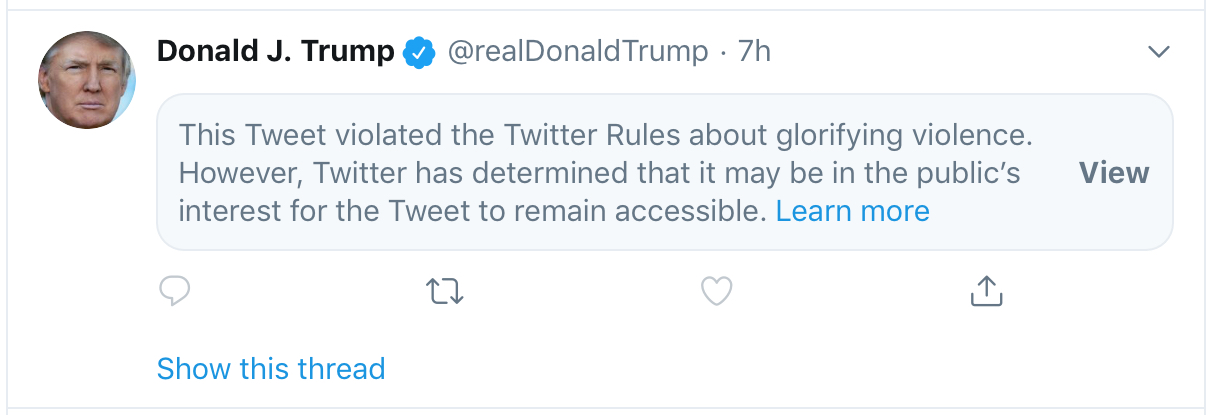Viewport: 1218px width, 415px height.
Task: Open the @realDonaldTrump handle link
Action: (x=578, y=52)
